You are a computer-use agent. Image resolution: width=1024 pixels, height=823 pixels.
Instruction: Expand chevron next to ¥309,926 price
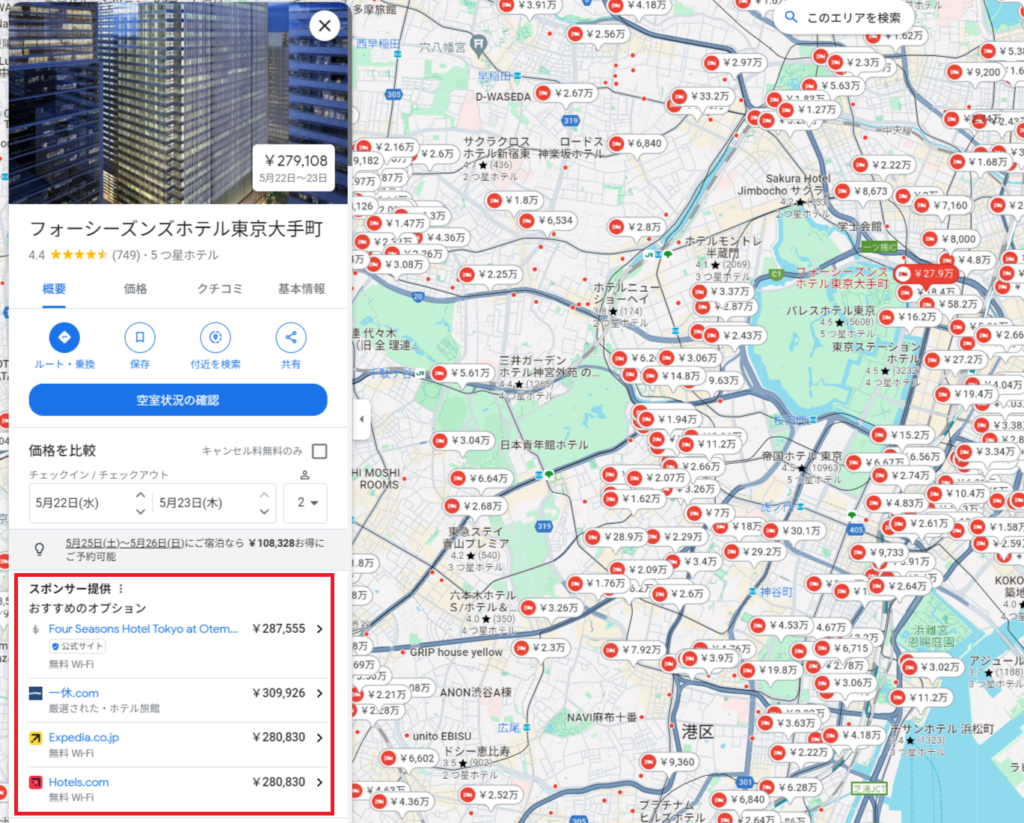[x=320, y=693]
